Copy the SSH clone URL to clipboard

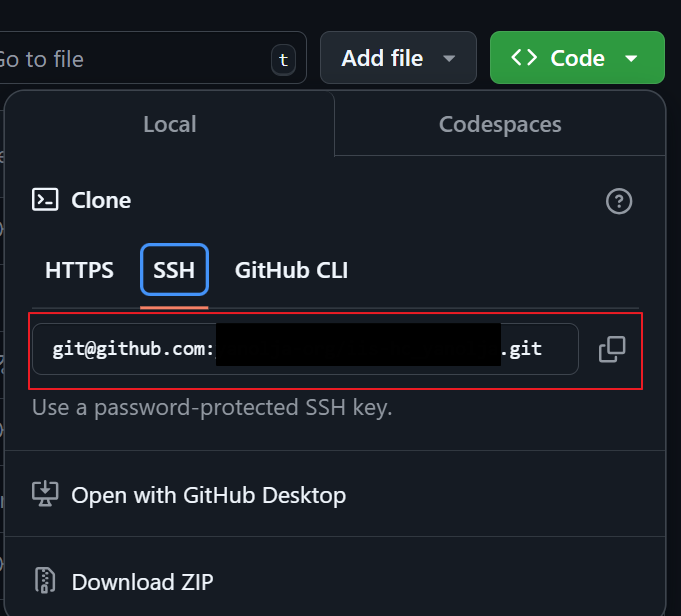(612, 349)
